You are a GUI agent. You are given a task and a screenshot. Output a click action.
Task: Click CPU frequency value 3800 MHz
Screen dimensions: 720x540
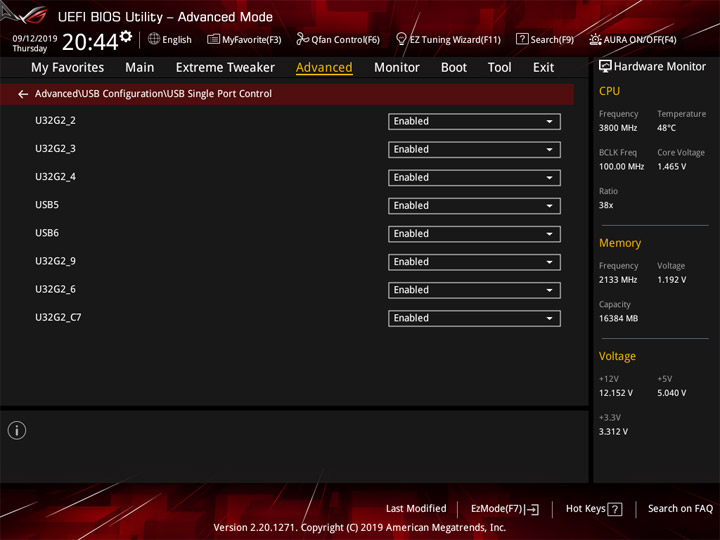tap(618, 128)
